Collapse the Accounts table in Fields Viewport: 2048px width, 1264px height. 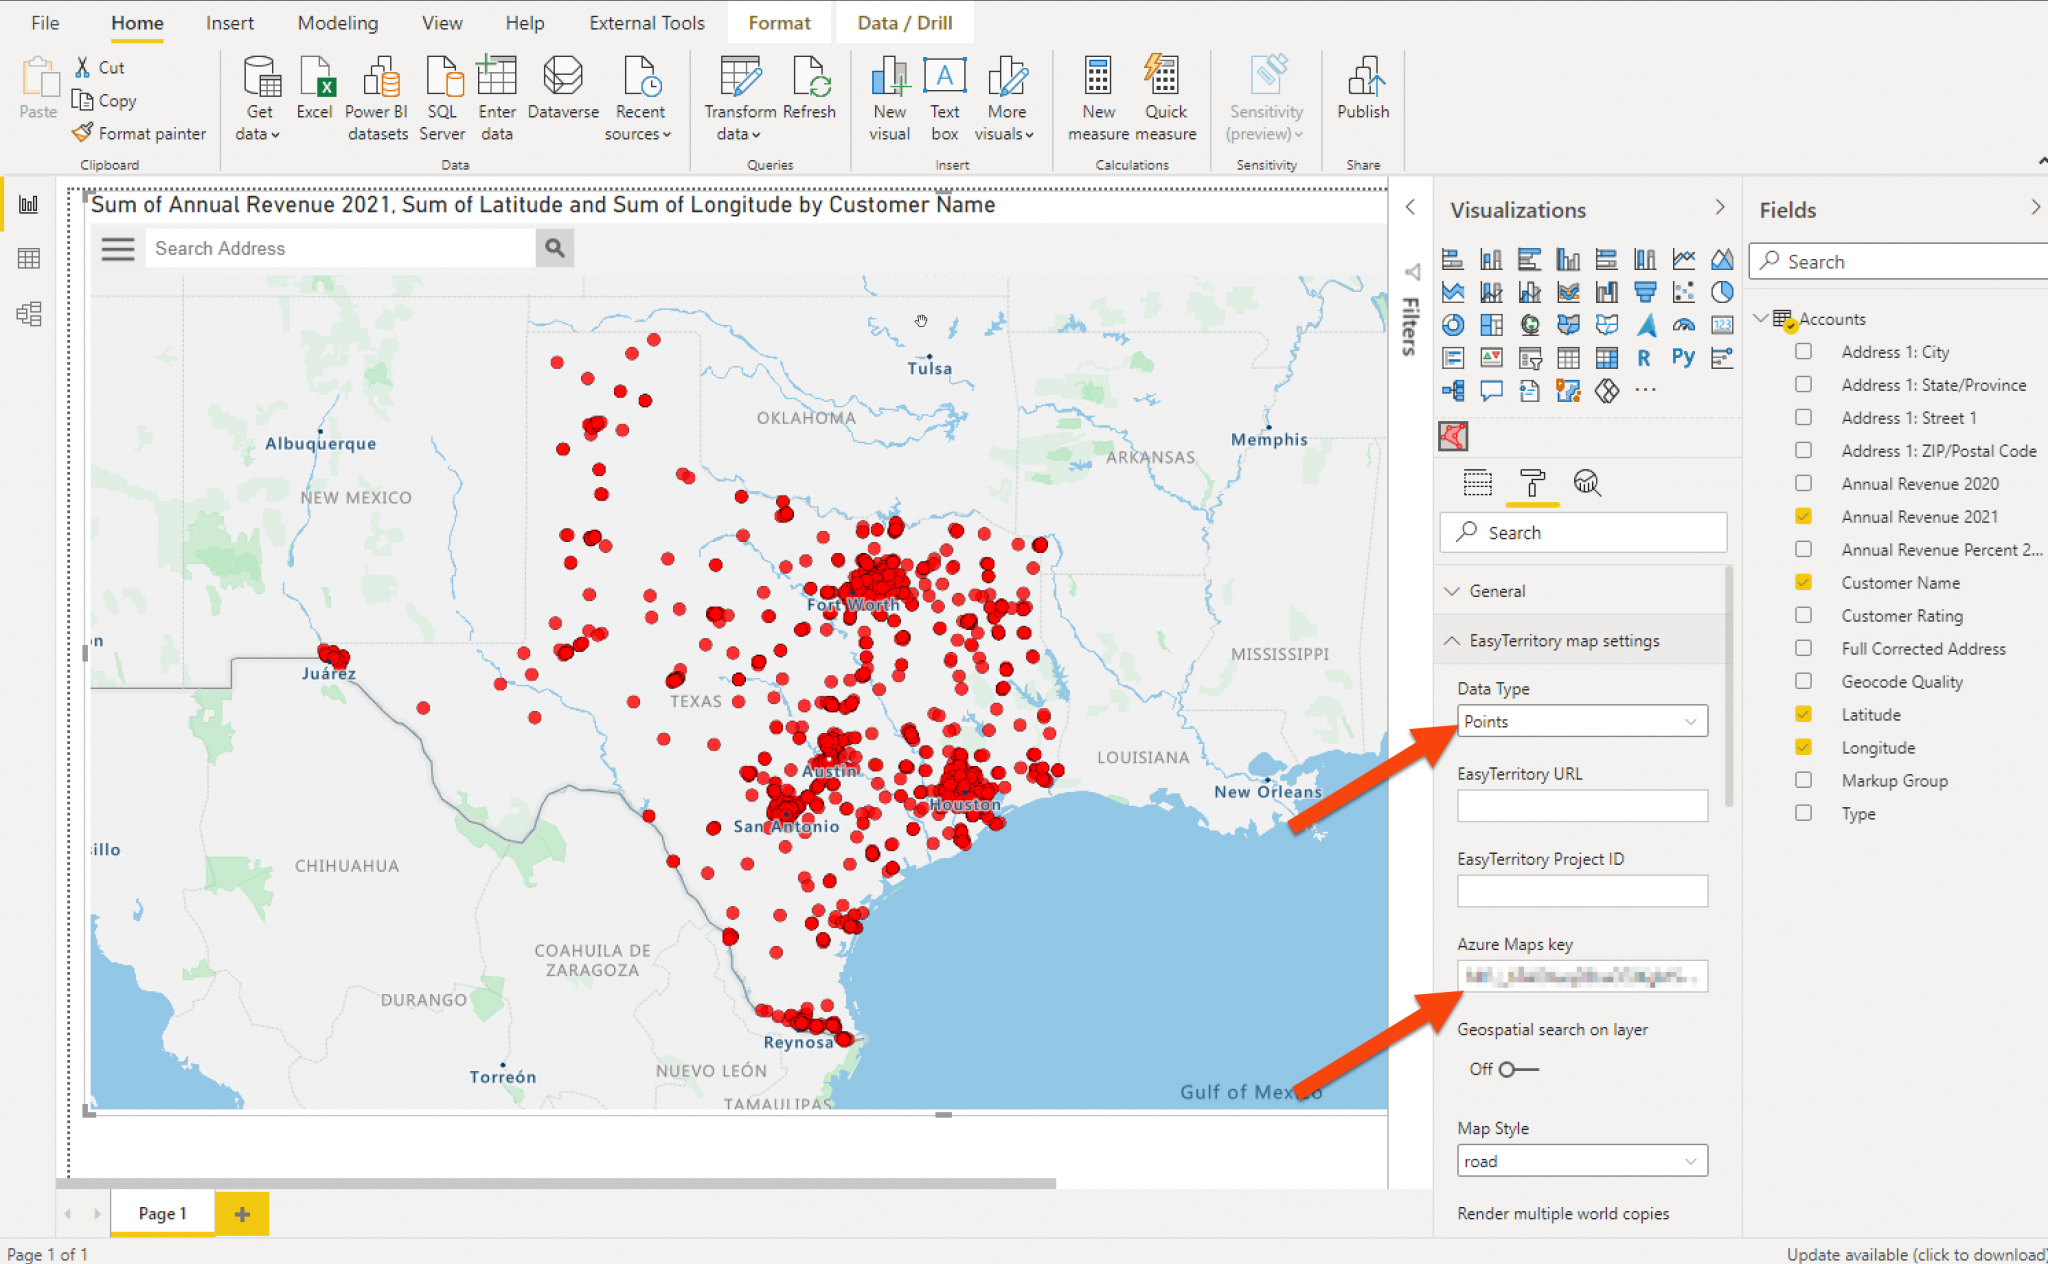pyautogui.click(x=1761, y=318)
